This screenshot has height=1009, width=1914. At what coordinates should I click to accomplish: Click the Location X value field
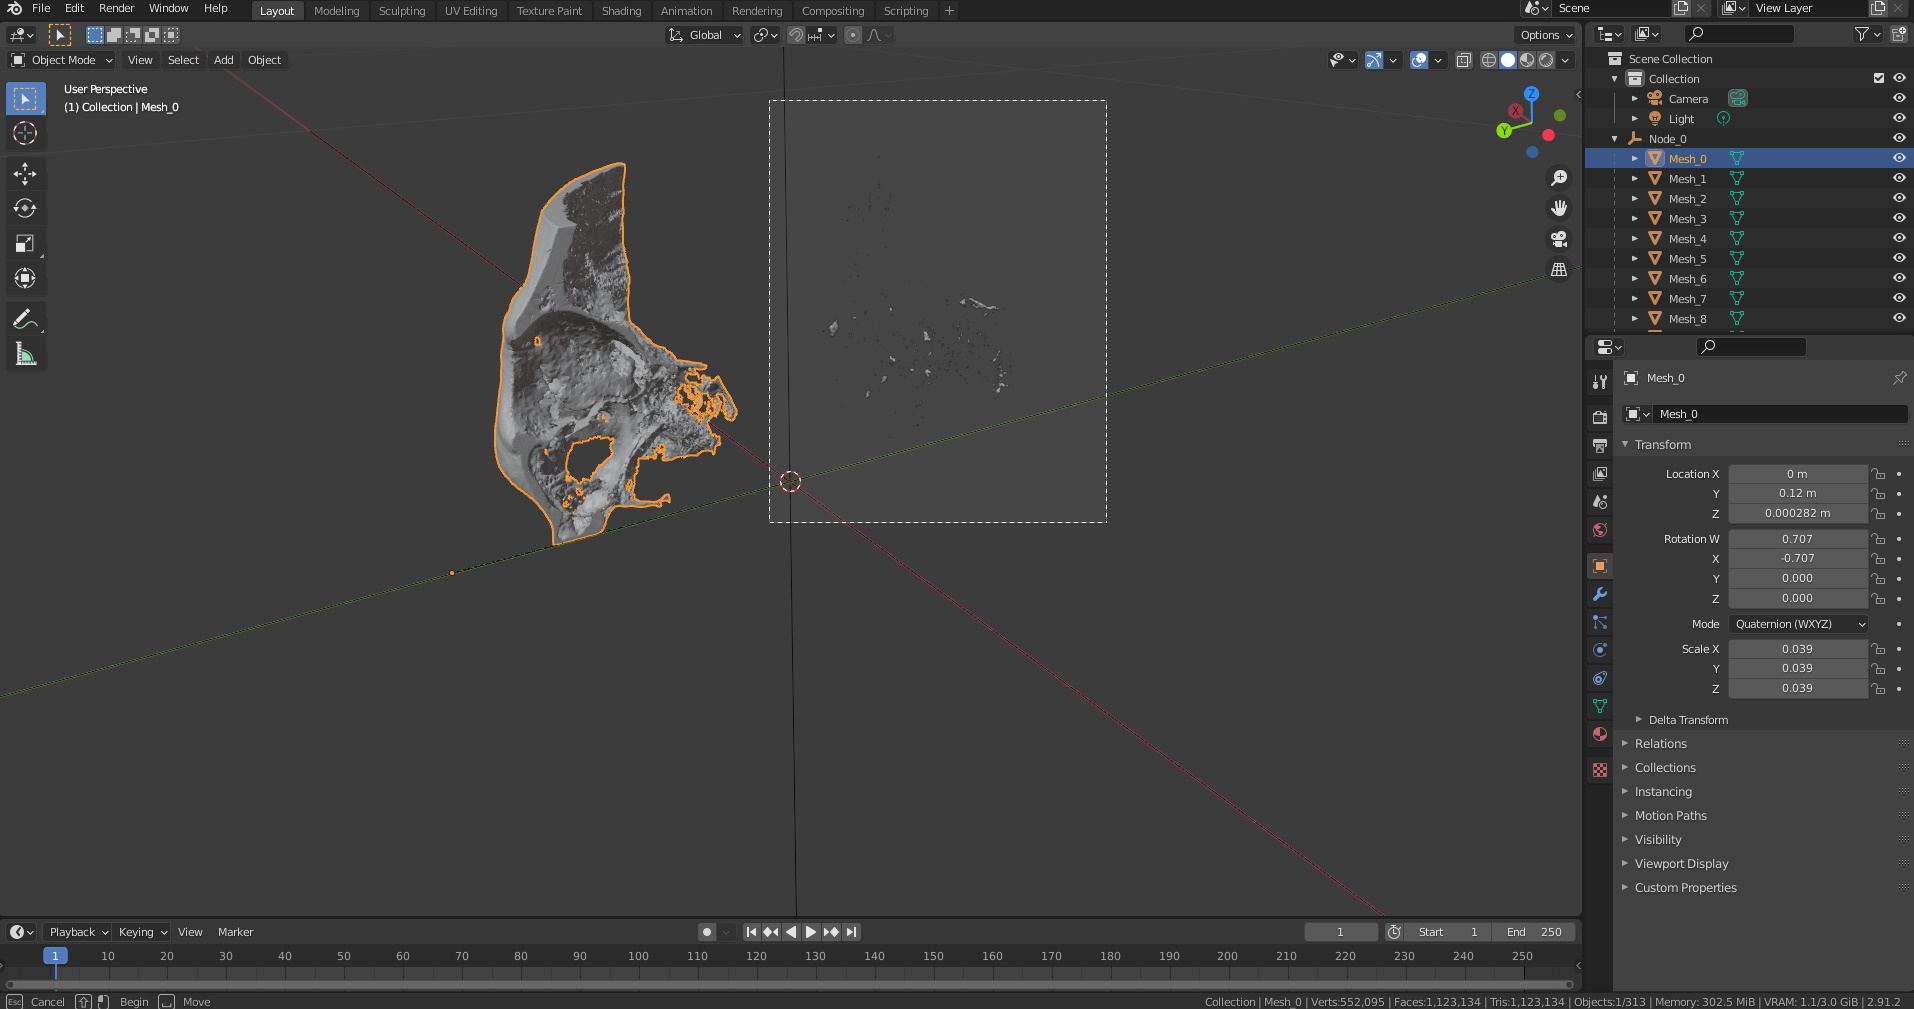(x=1796, y=474)
